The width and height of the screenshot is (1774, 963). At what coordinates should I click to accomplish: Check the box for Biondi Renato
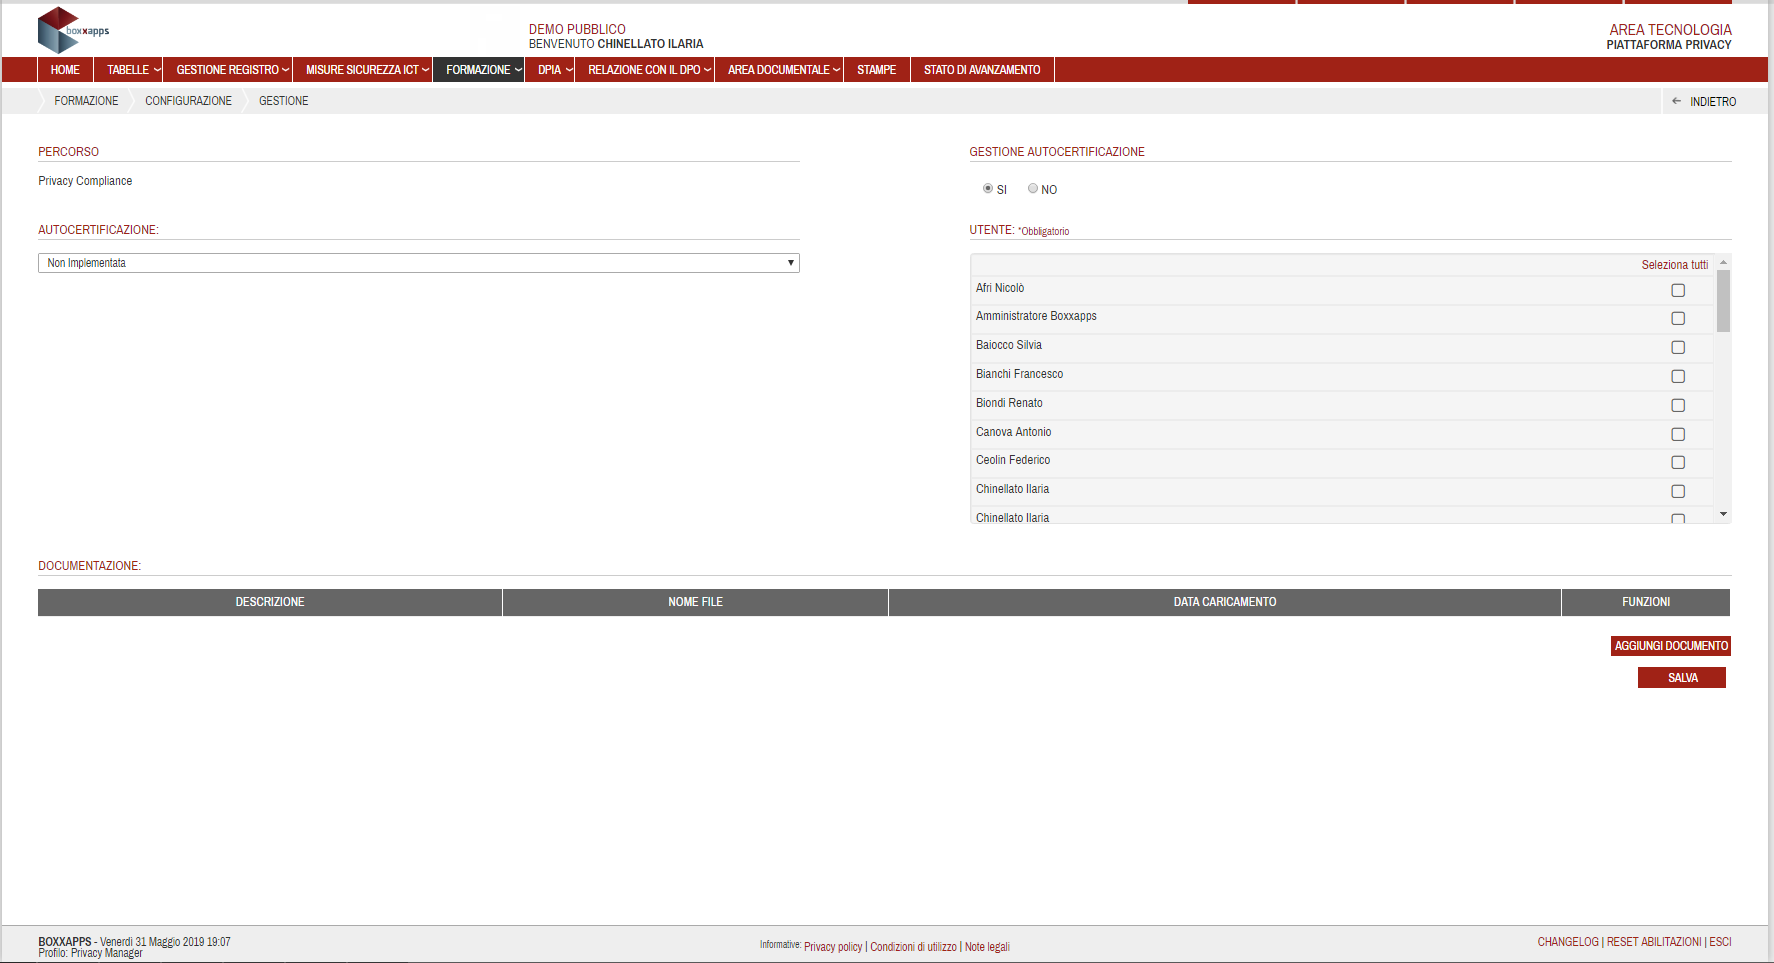tap(1678, 405)
